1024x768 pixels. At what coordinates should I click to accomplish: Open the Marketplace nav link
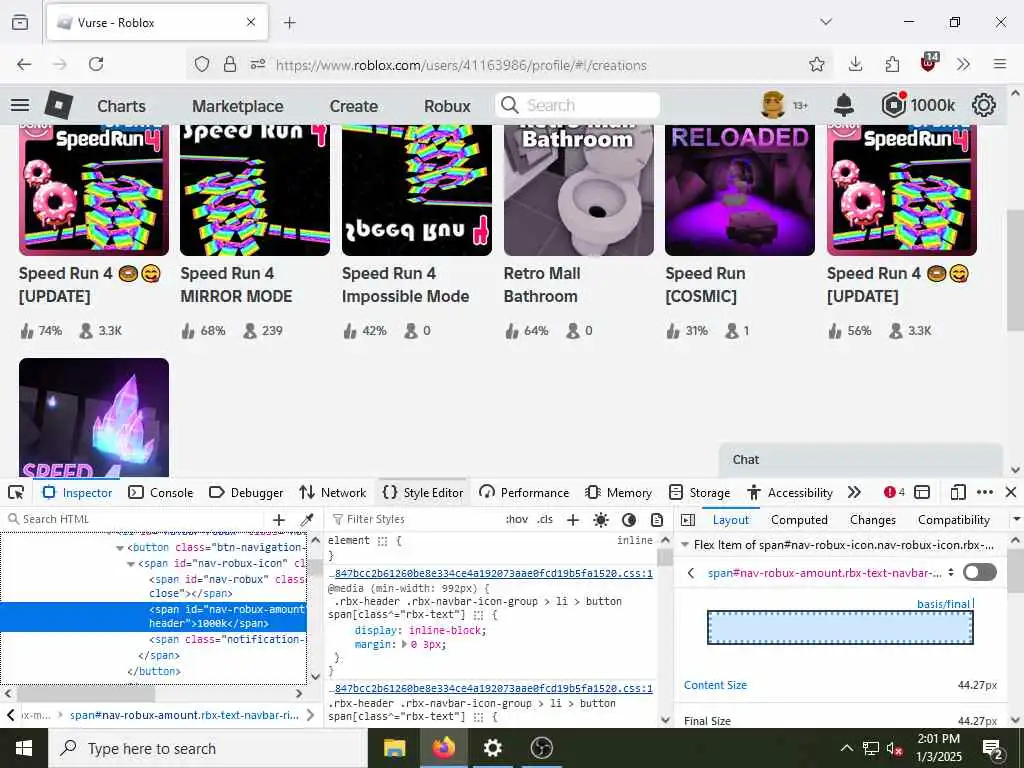pyautogui.click(x=238, y=106)
